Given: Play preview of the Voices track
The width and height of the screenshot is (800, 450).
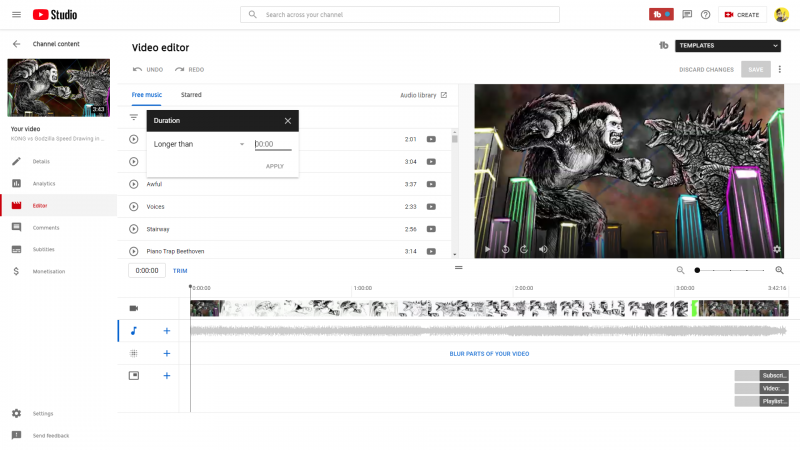Looking at the screenshot, I should point(134,207).
